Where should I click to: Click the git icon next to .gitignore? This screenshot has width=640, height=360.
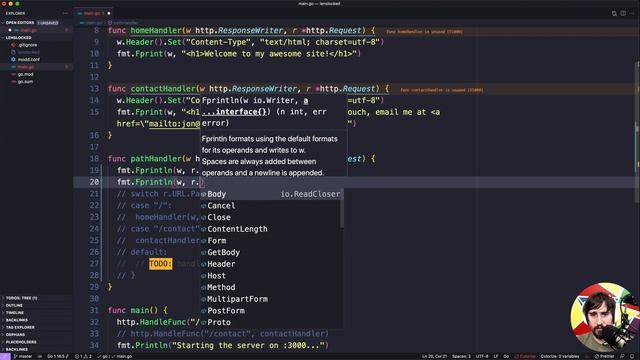13,45
